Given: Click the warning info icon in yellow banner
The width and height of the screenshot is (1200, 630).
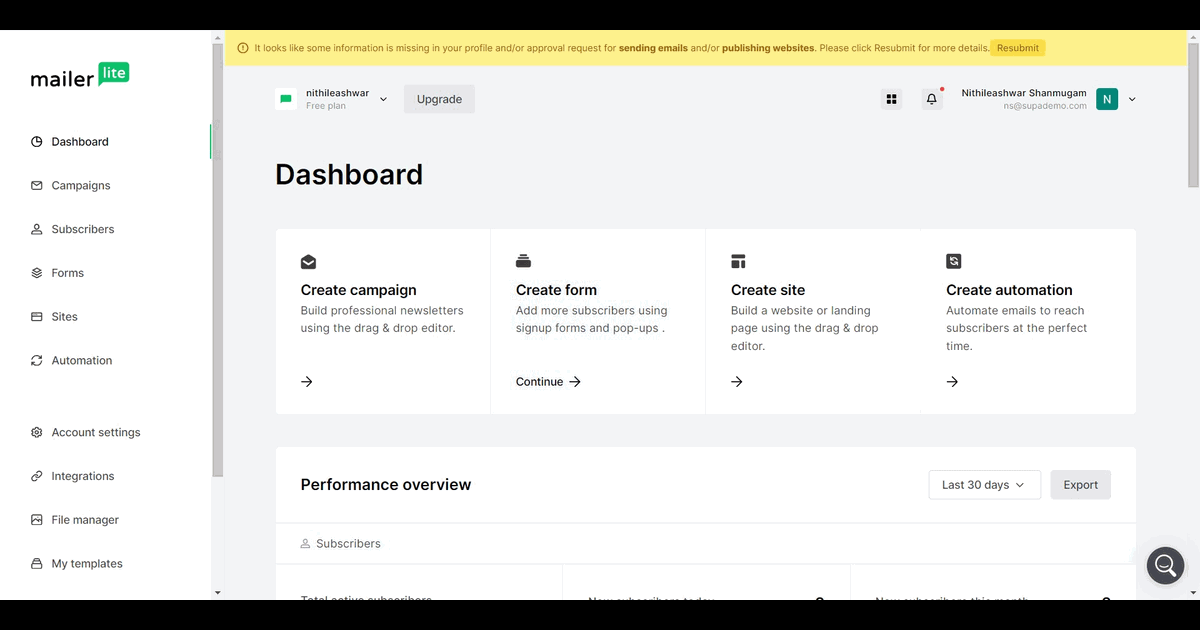Looking at the screenshot, I should (x=243, y=48).
